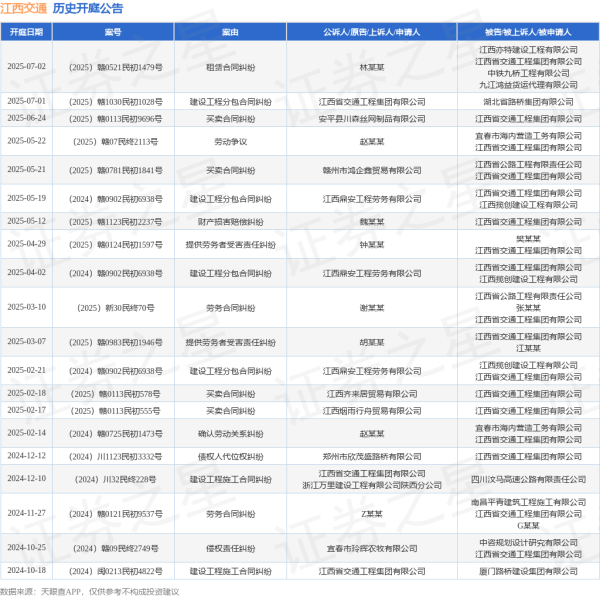Click the 侵权责任纠纷 cause cell
Image resolution: width=600 pixels, height=597 pixels.
230,548
